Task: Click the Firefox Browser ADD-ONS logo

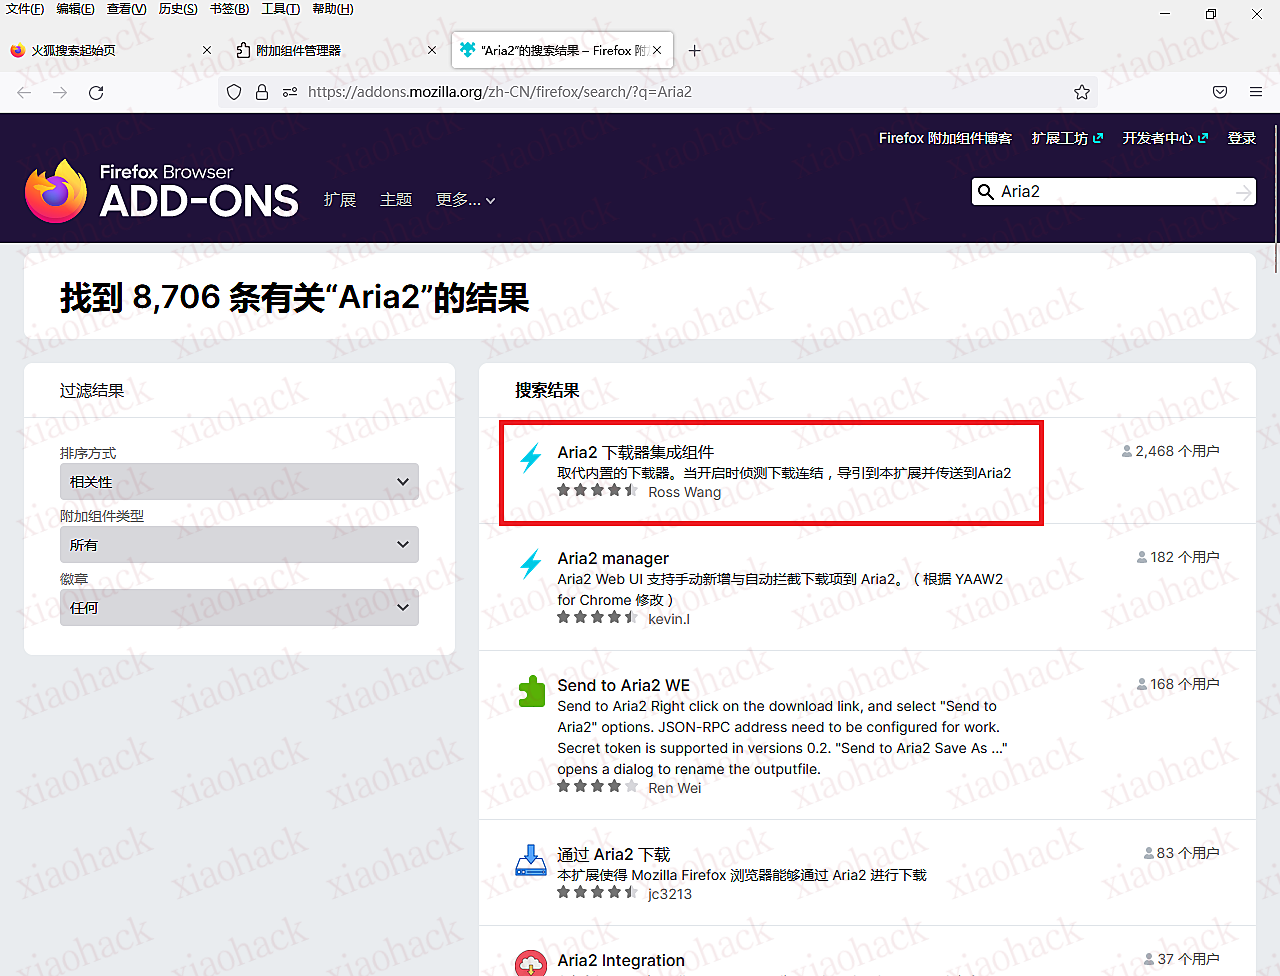Action: tap(162, 191)
